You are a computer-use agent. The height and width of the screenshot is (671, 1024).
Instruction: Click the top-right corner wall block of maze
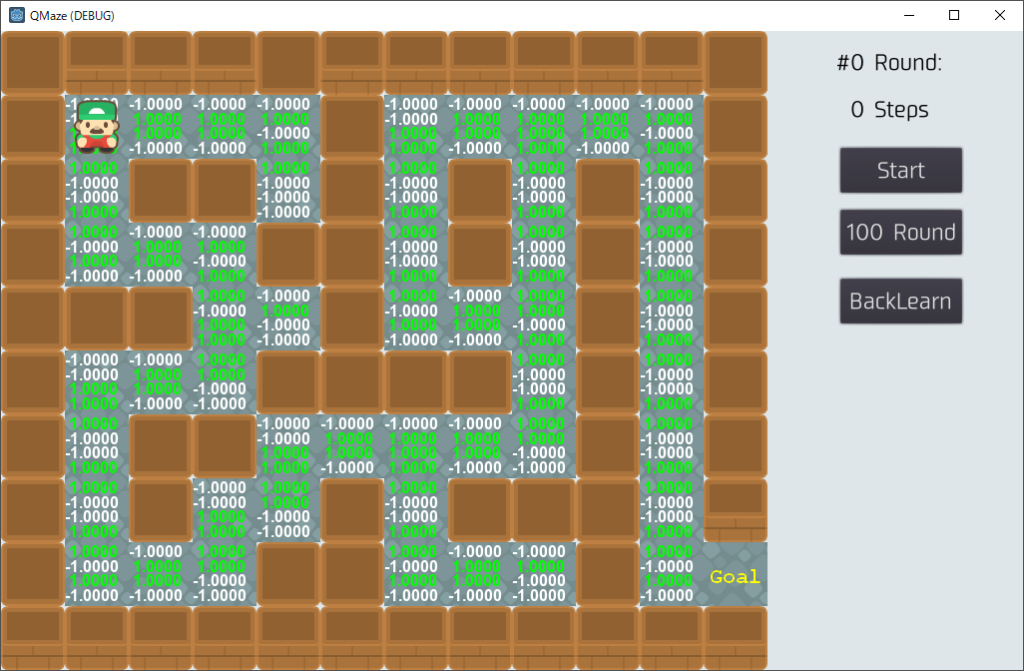735,62
